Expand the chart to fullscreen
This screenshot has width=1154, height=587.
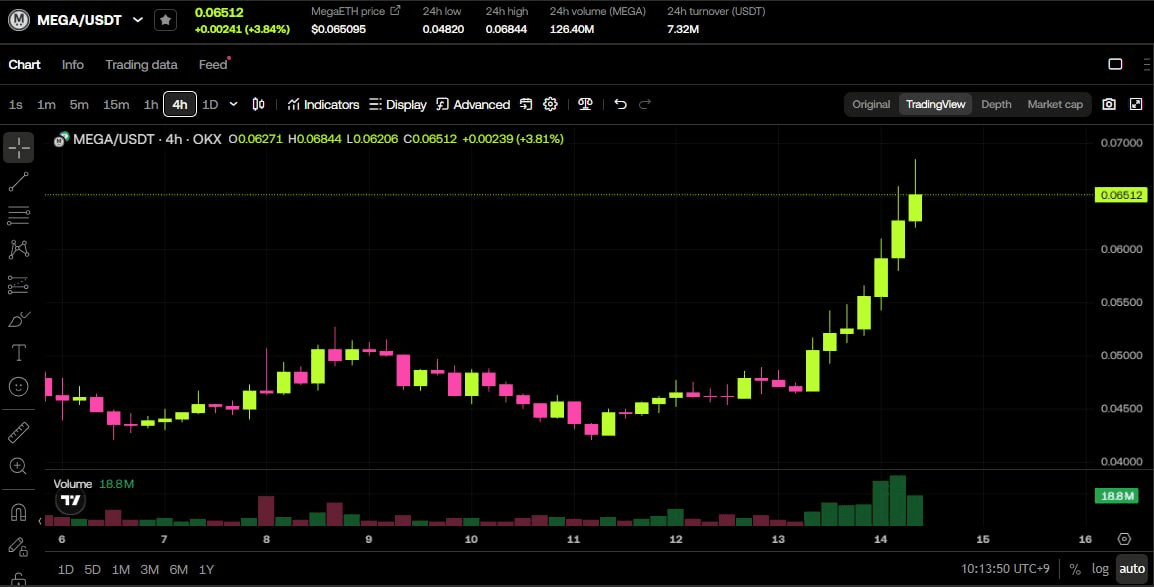pyautogui.click(x=1136, y=104)
